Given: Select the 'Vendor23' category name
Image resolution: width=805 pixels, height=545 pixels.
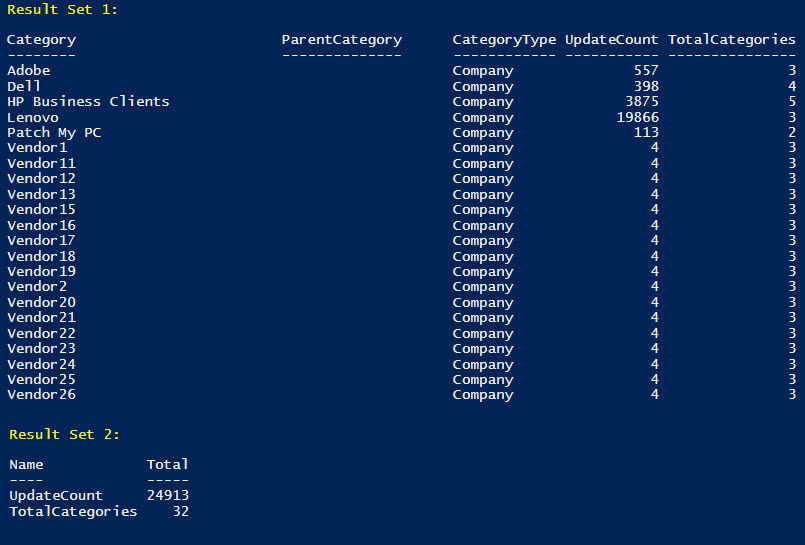Looking at the screenshot, I should (x=41, y=348).
